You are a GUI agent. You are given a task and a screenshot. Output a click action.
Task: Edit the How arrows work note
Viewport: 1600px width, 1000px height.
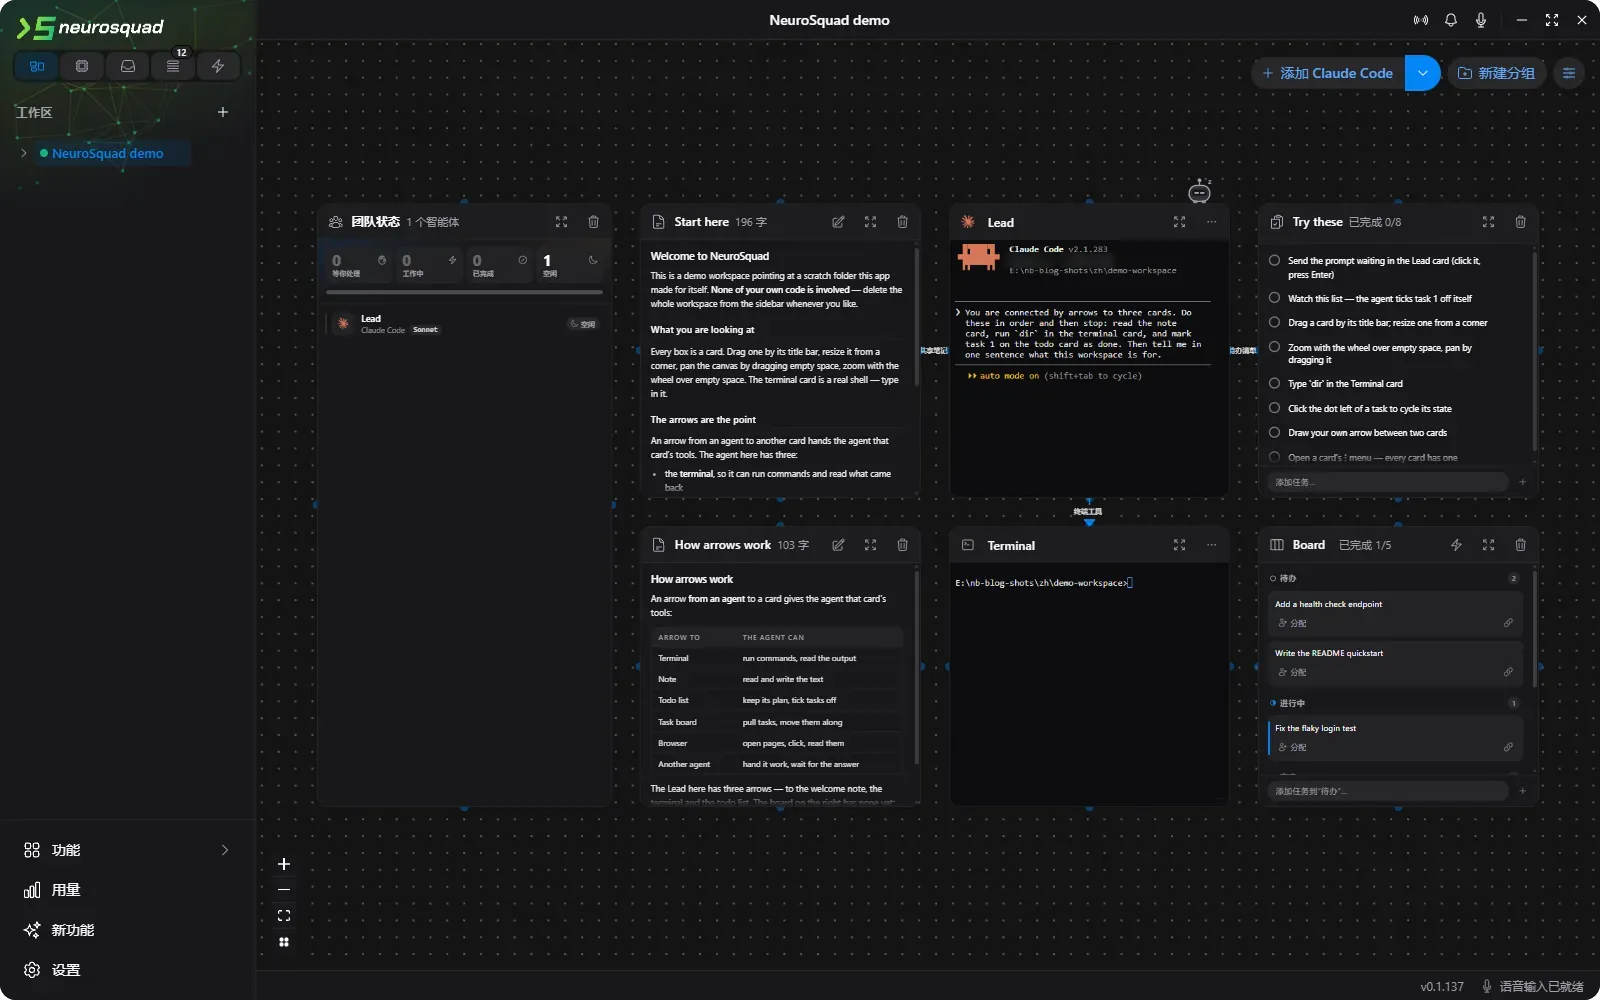click(x=838, y=545)
